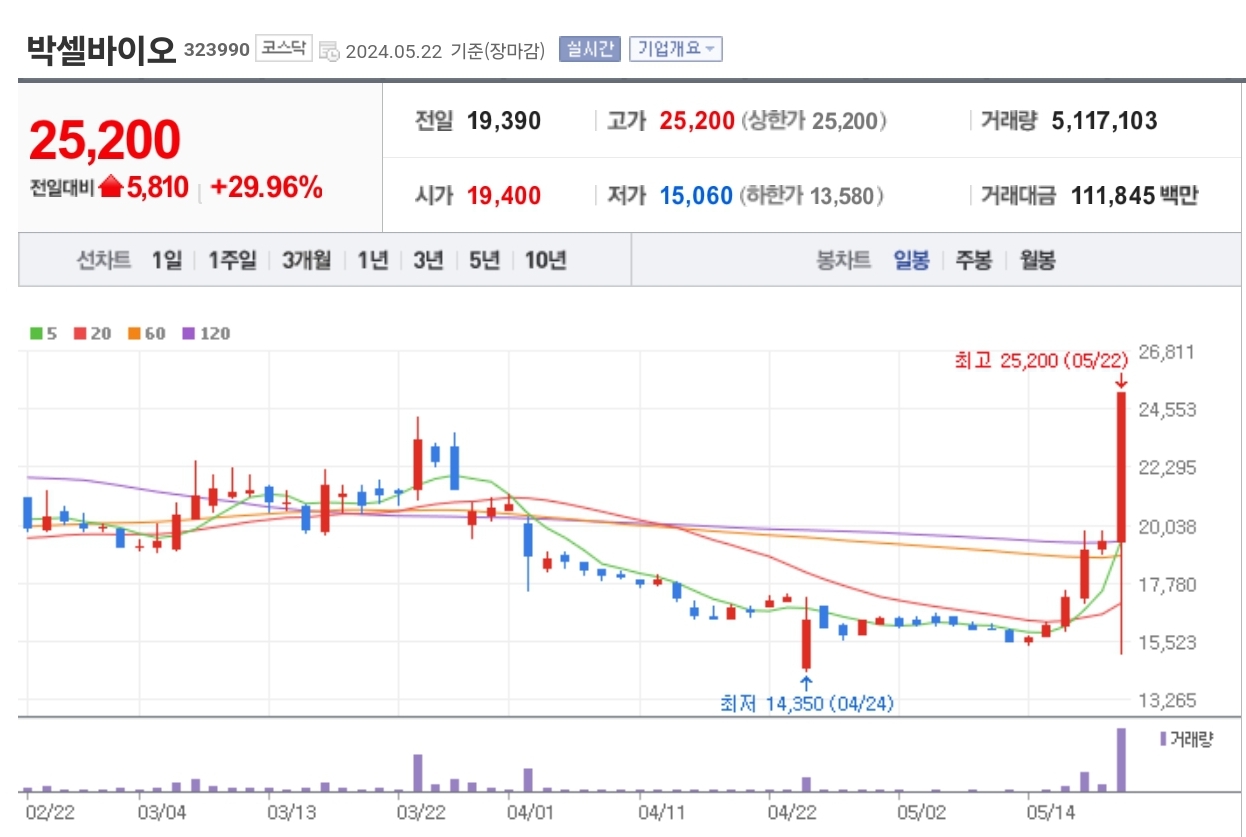Click the +29.96% change rate
This screenshot has width=1246, height=837.
tap(266, 187)
